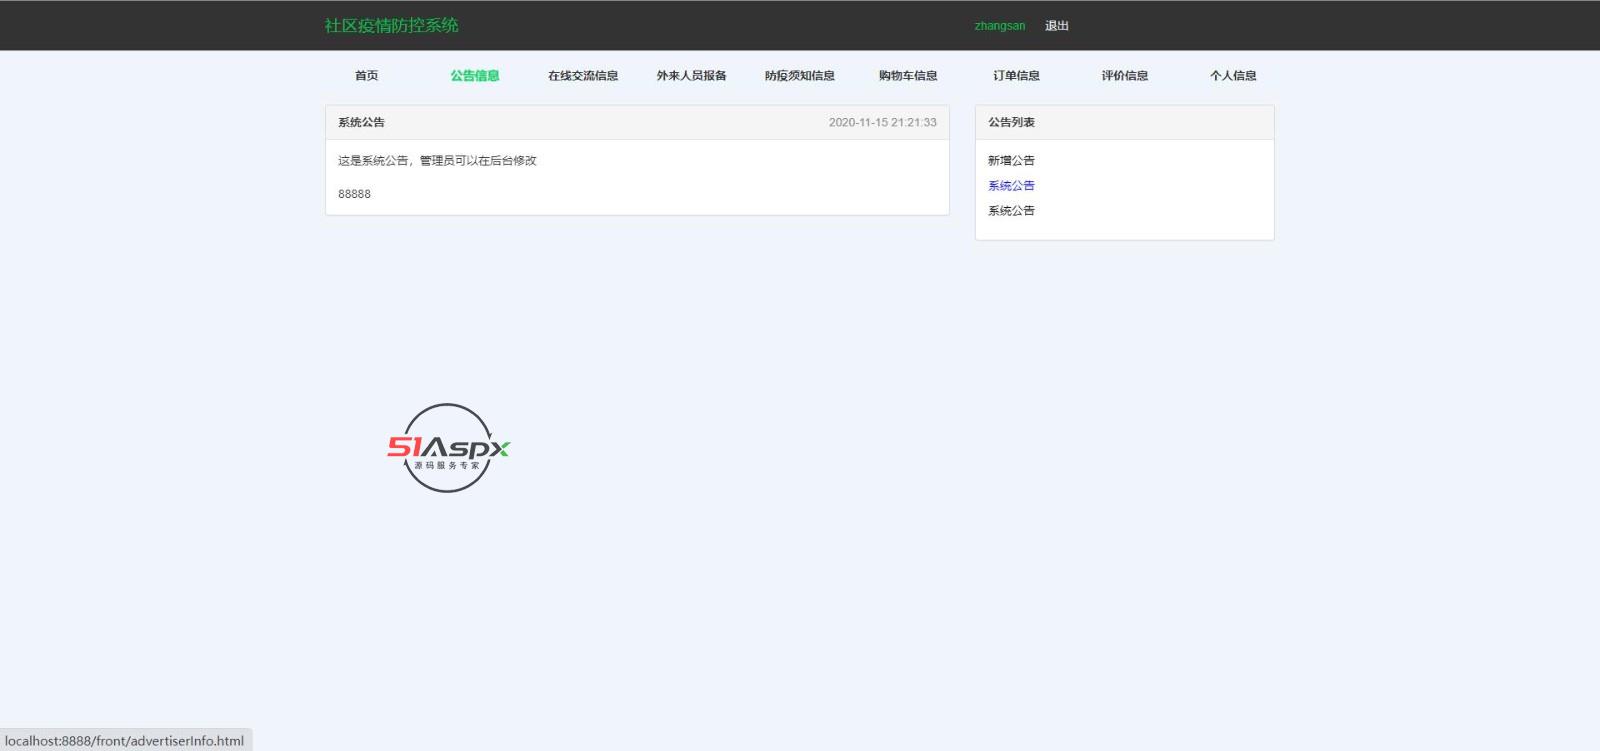Go to 个人信息 profile page
The image size is (1600, 751).
coord(1233,76)
